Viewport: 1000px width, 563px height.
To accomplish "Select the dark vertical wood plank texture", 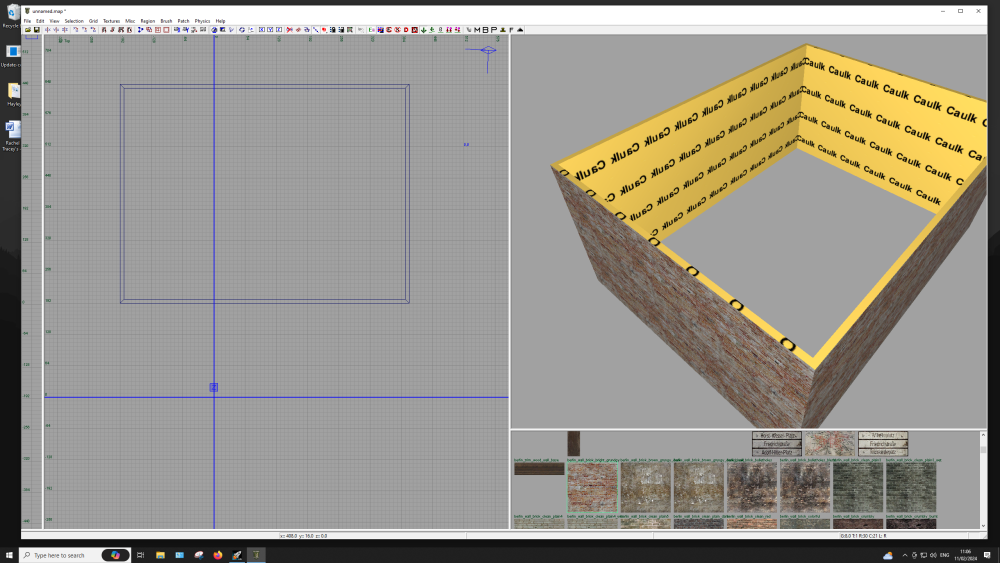I will 573,444.
